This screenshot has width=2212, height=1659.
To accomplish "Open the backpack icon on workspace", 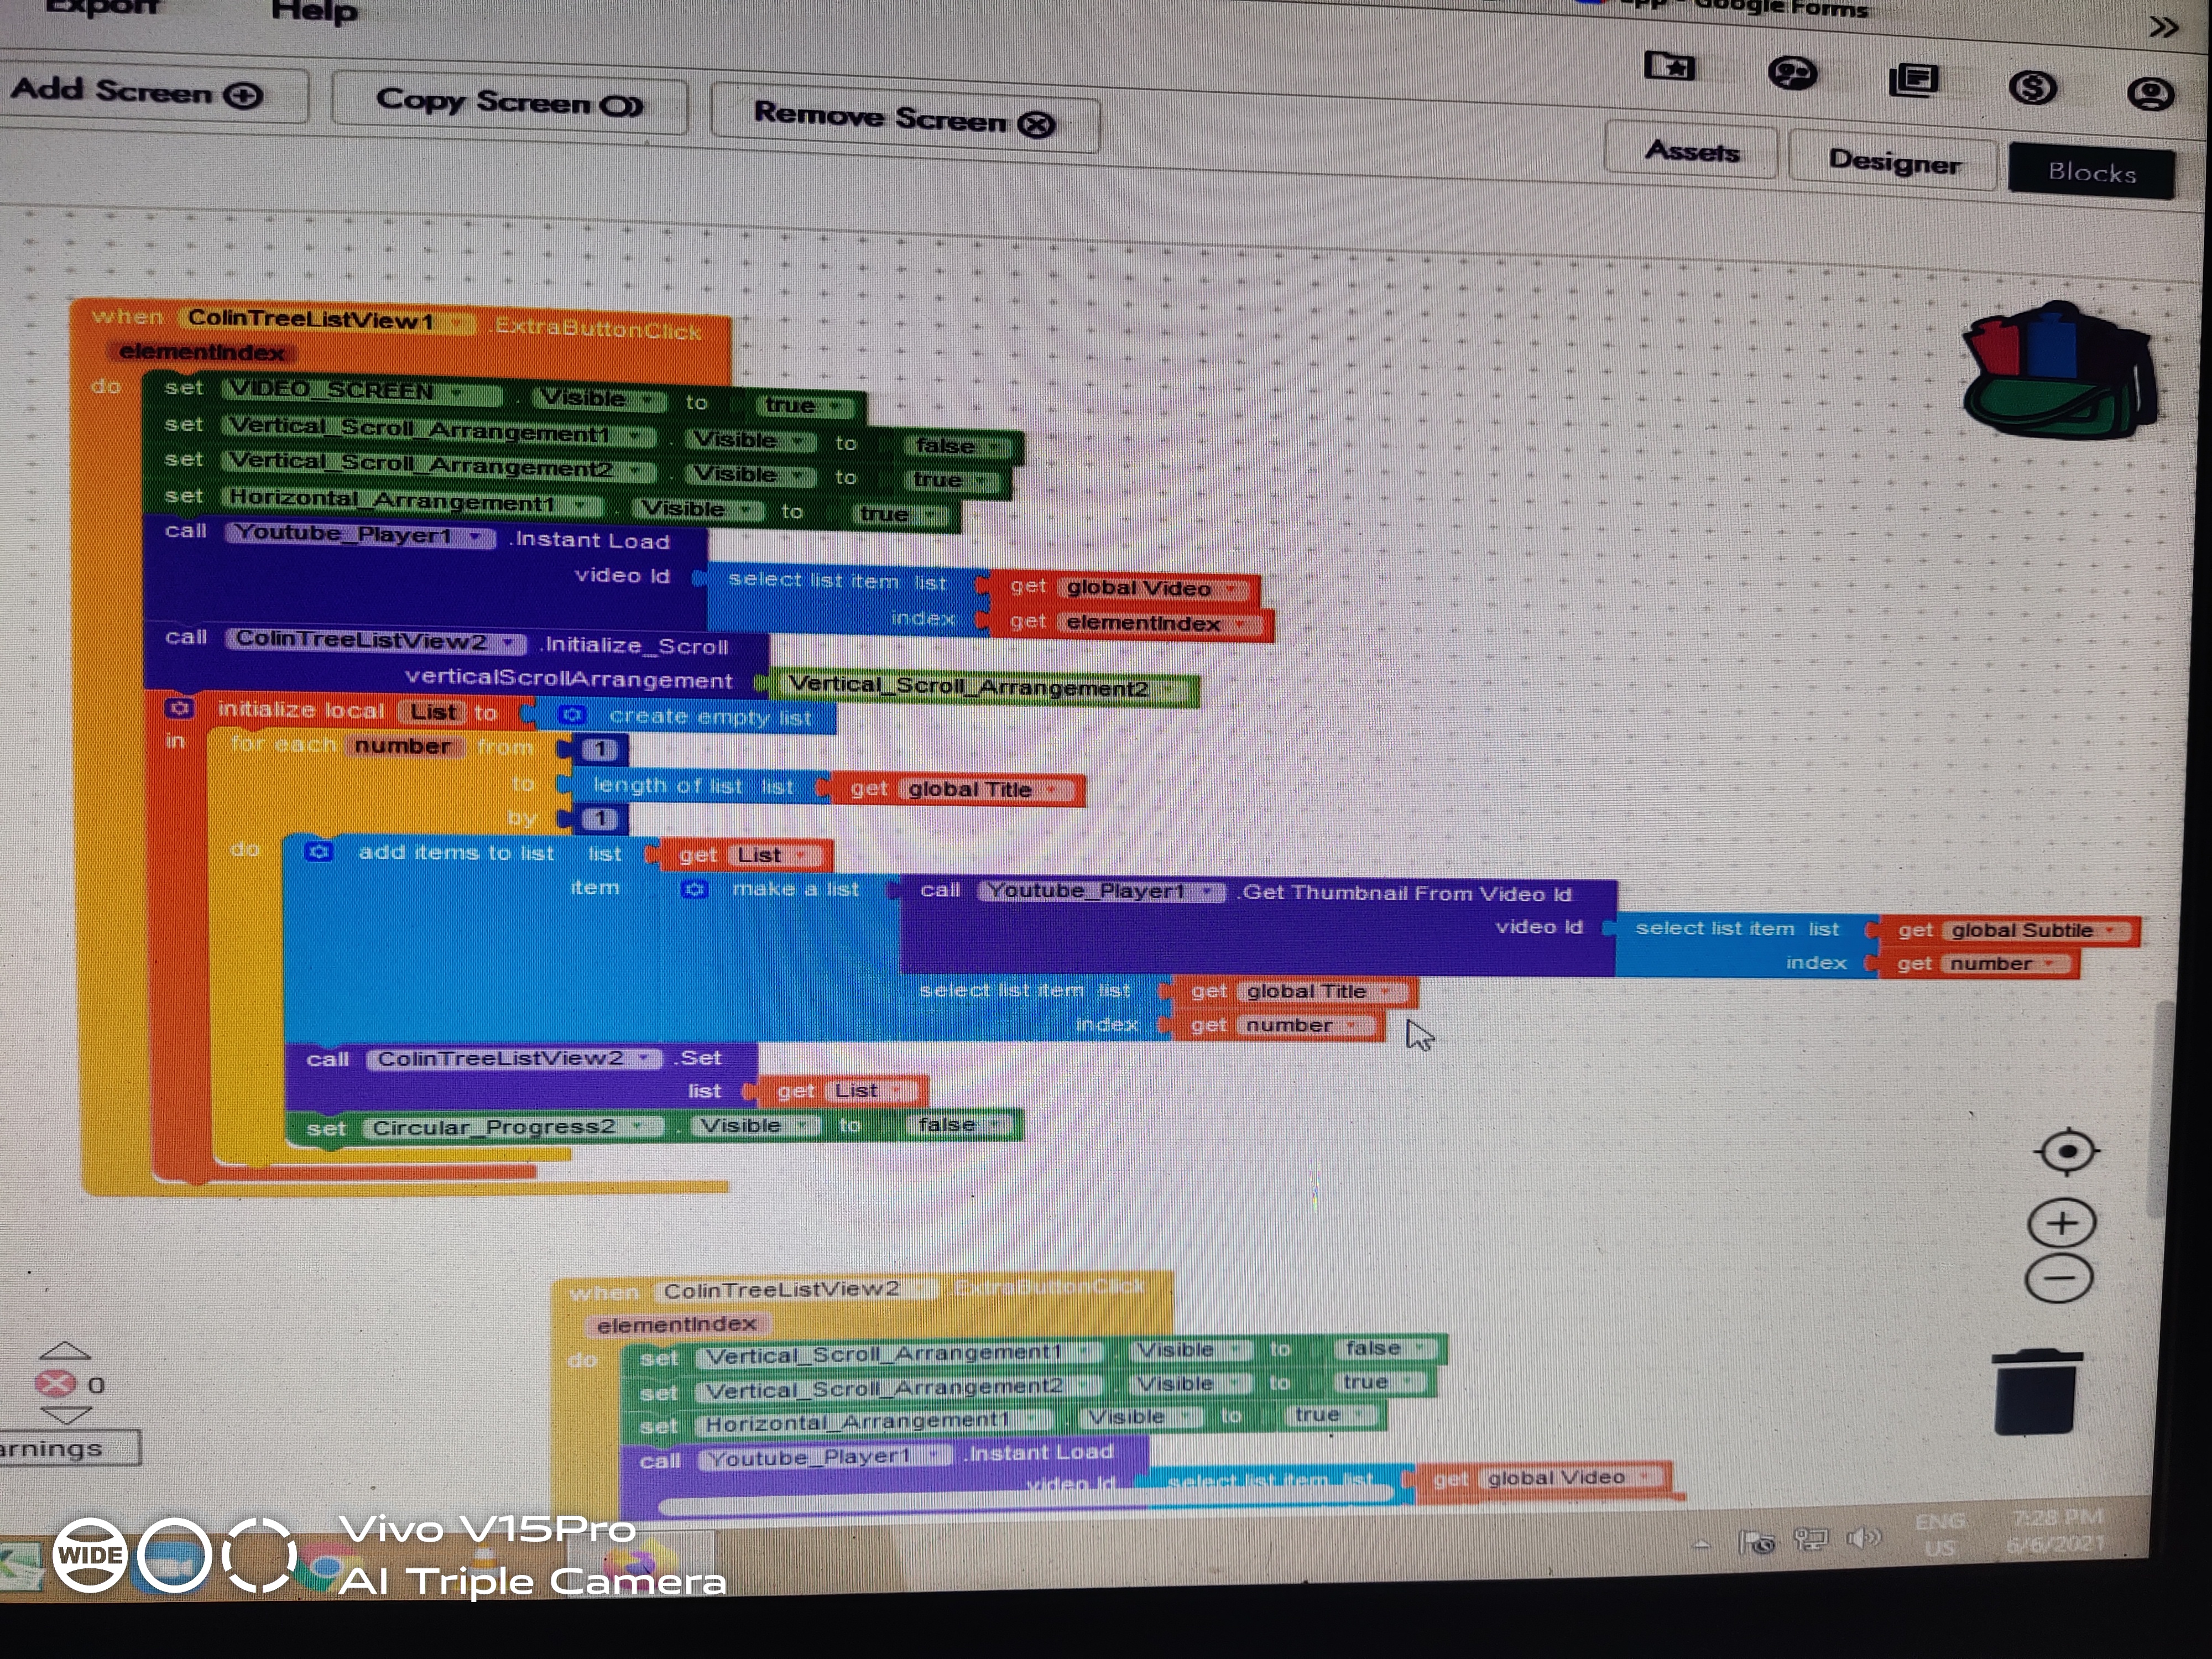I will click(2058, 370).
